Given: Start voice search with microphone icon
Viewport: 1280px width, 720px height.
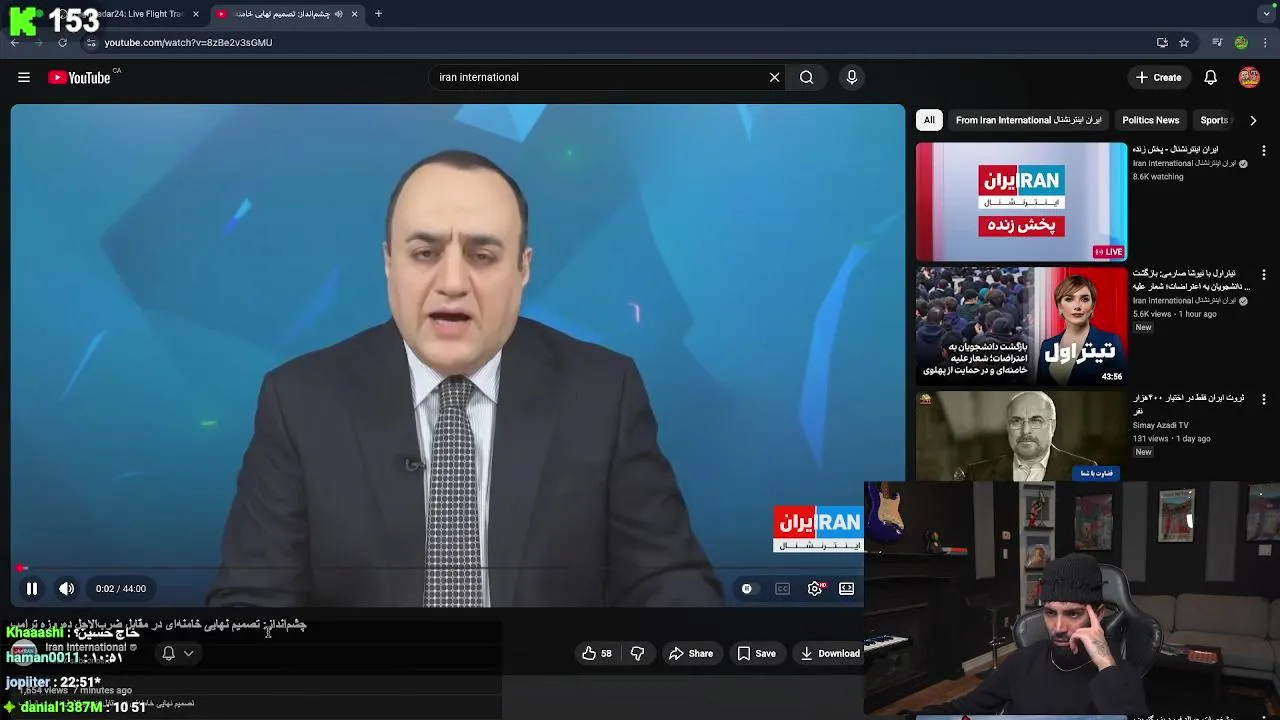Looking at the screenshot, I should 852,77.
